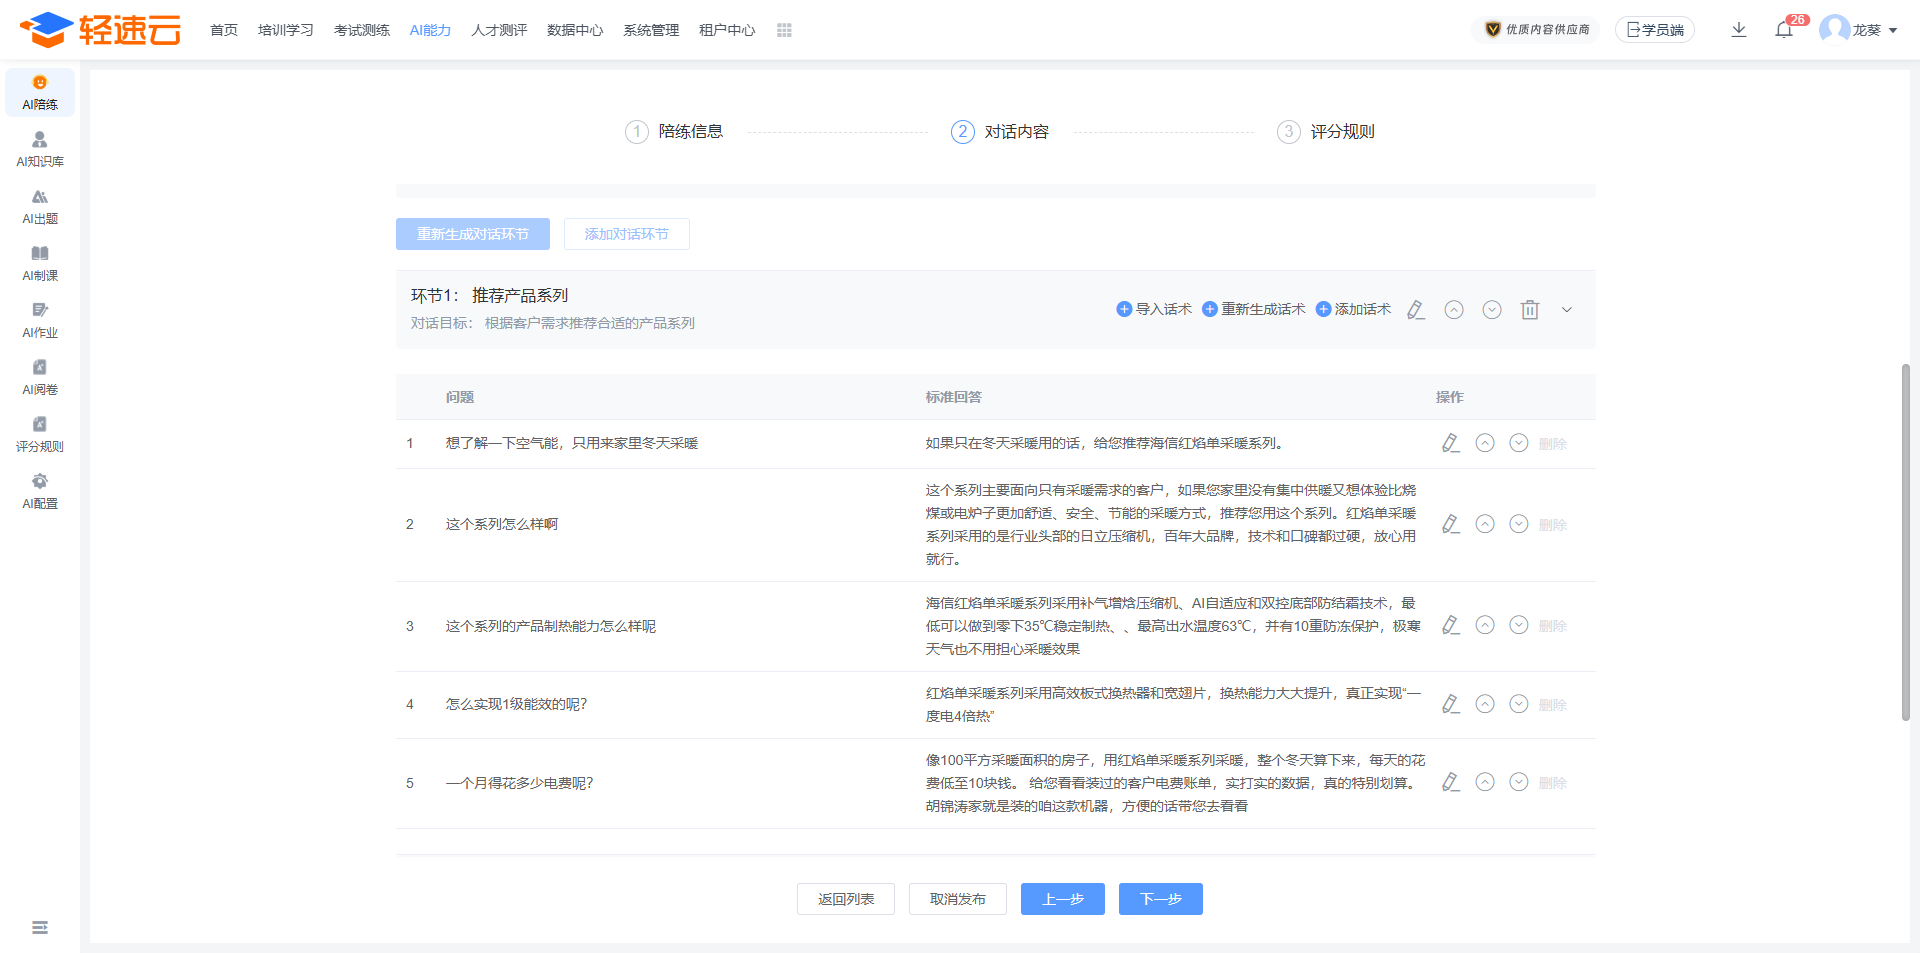Image resolution: width=1920 pixels, height=953 pixels.
Task: Click the 下一步 button
Action: pyautogui.click(x=1160, y=899)
